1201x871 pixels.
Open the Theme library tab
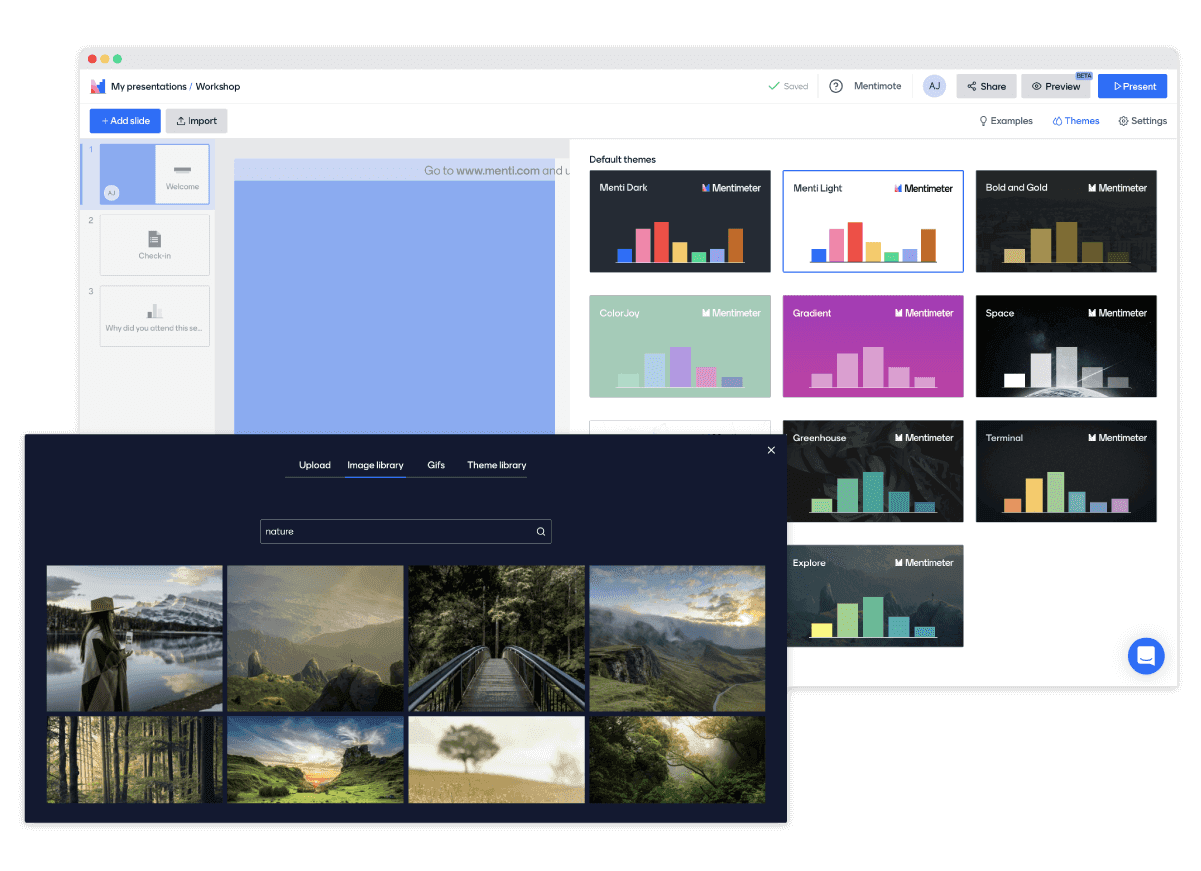(x=497, y=465)
